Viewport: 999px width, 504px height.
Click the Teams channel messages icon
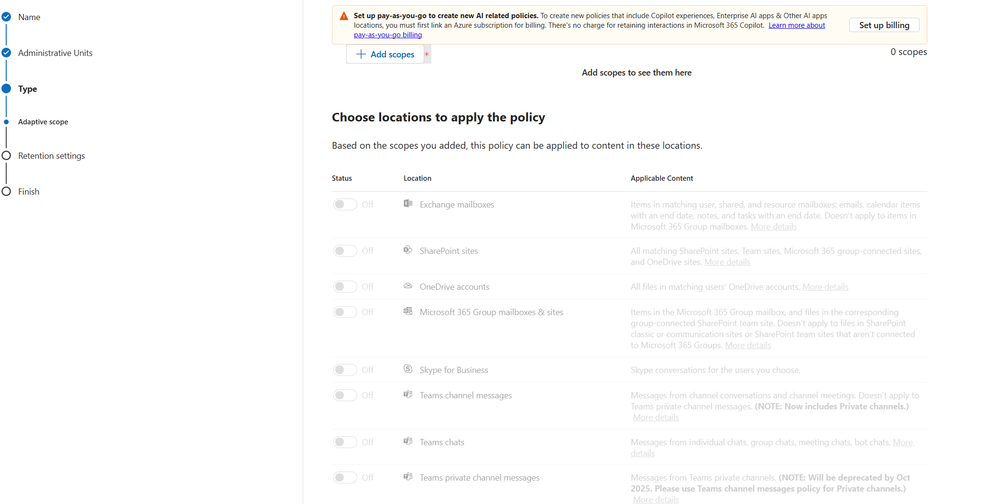[x=408, y=395]
